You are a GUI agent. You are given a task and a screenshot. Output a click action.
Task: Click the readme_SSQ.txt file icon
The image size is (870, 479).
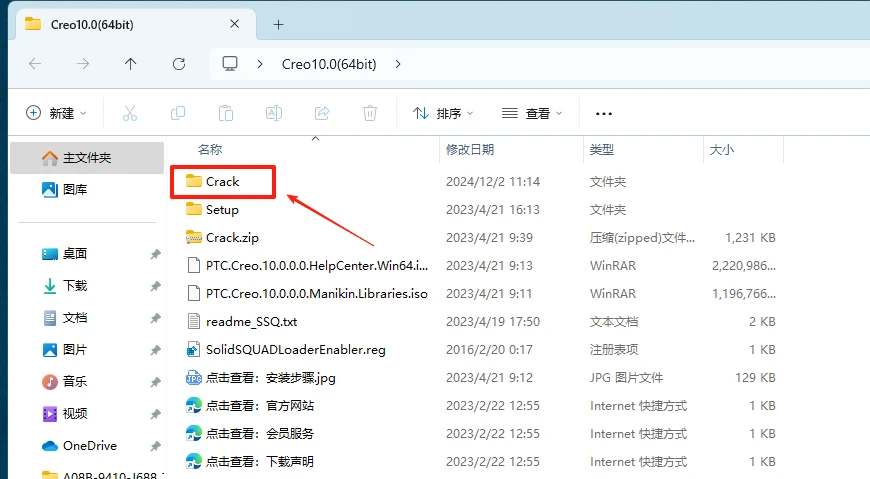[194, 321]
